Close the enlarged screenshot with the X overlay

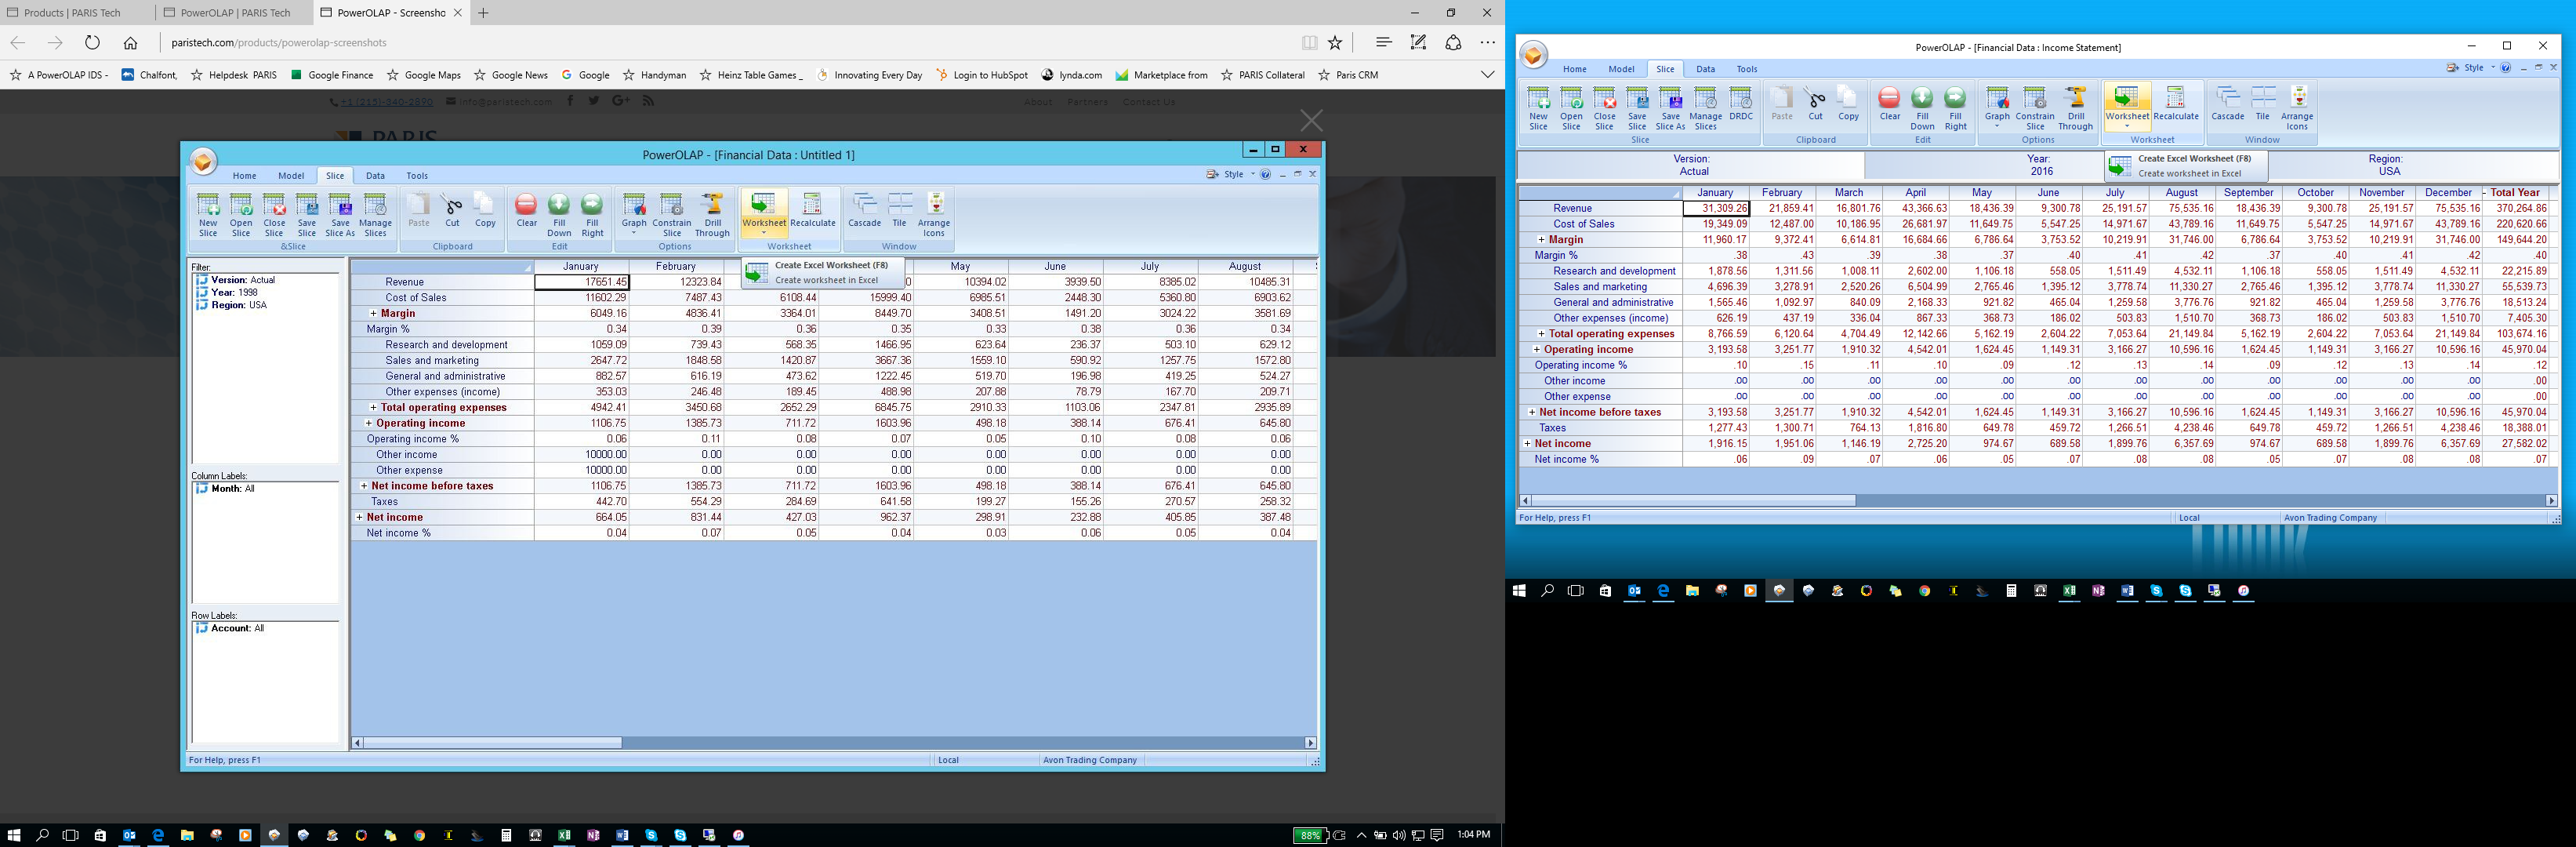click(x=1311, y=120)
